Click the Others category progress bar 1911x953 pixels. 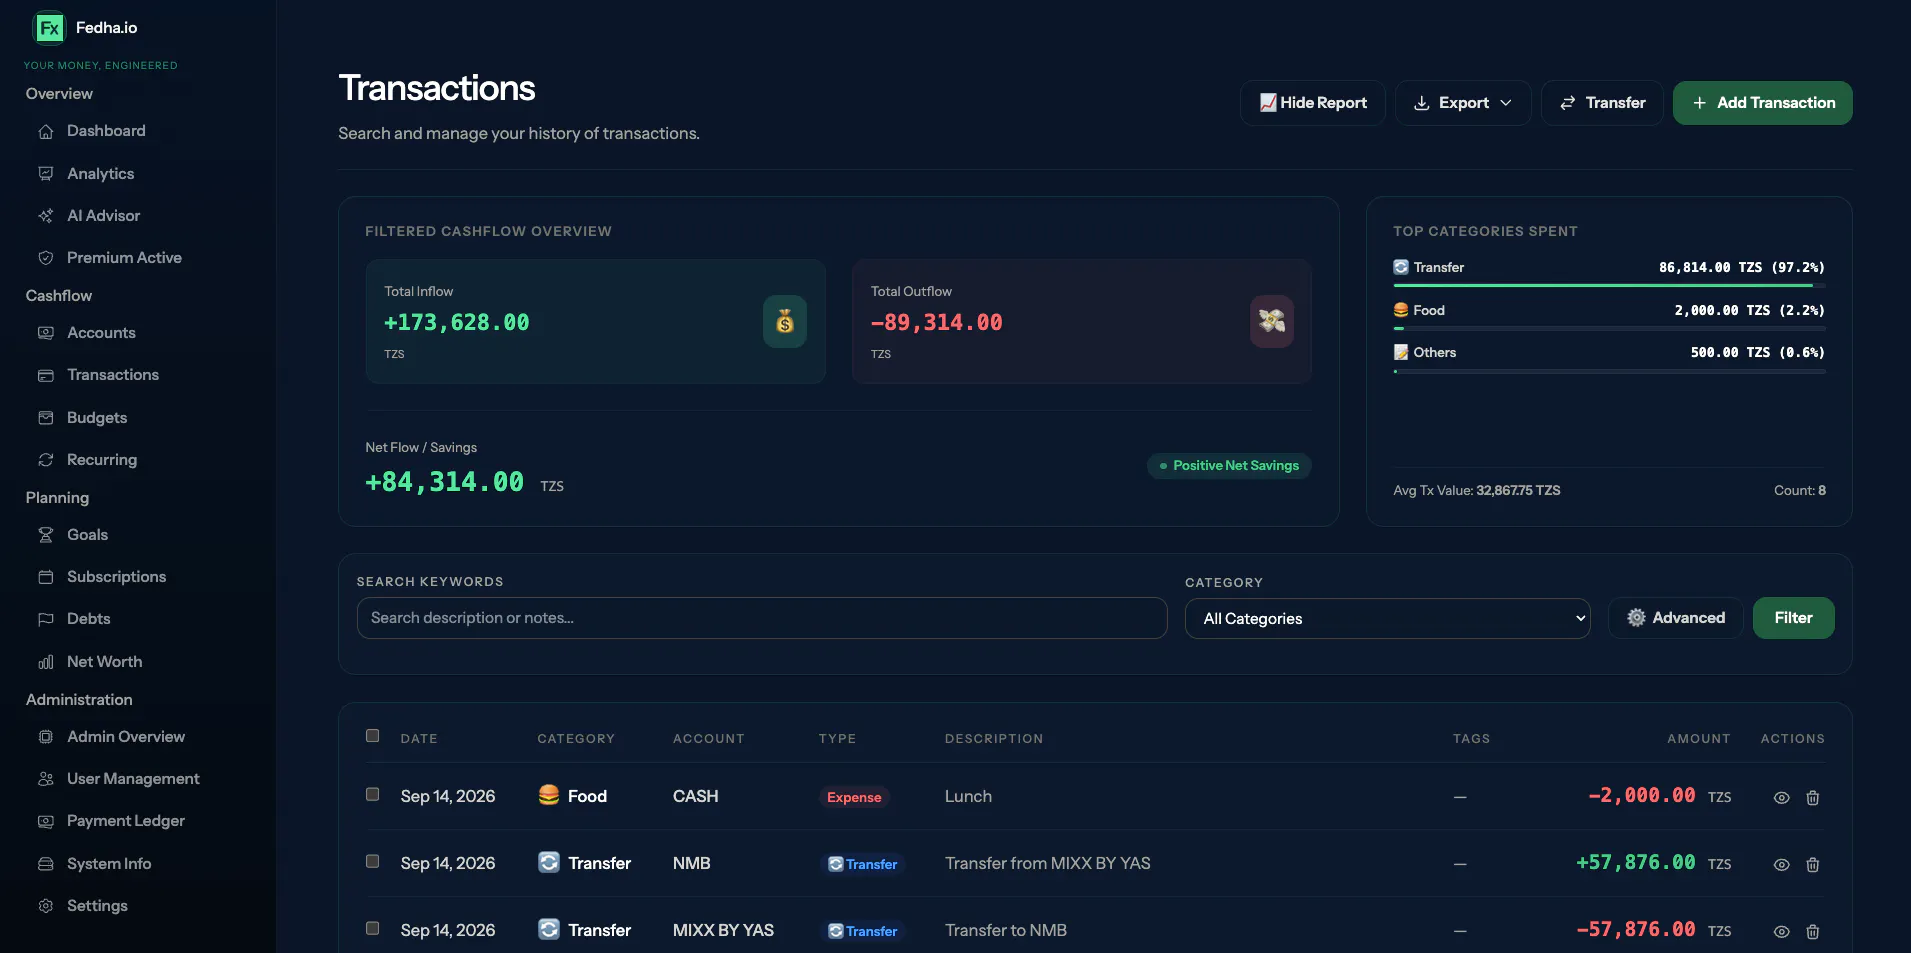[x=1609, y=371]
